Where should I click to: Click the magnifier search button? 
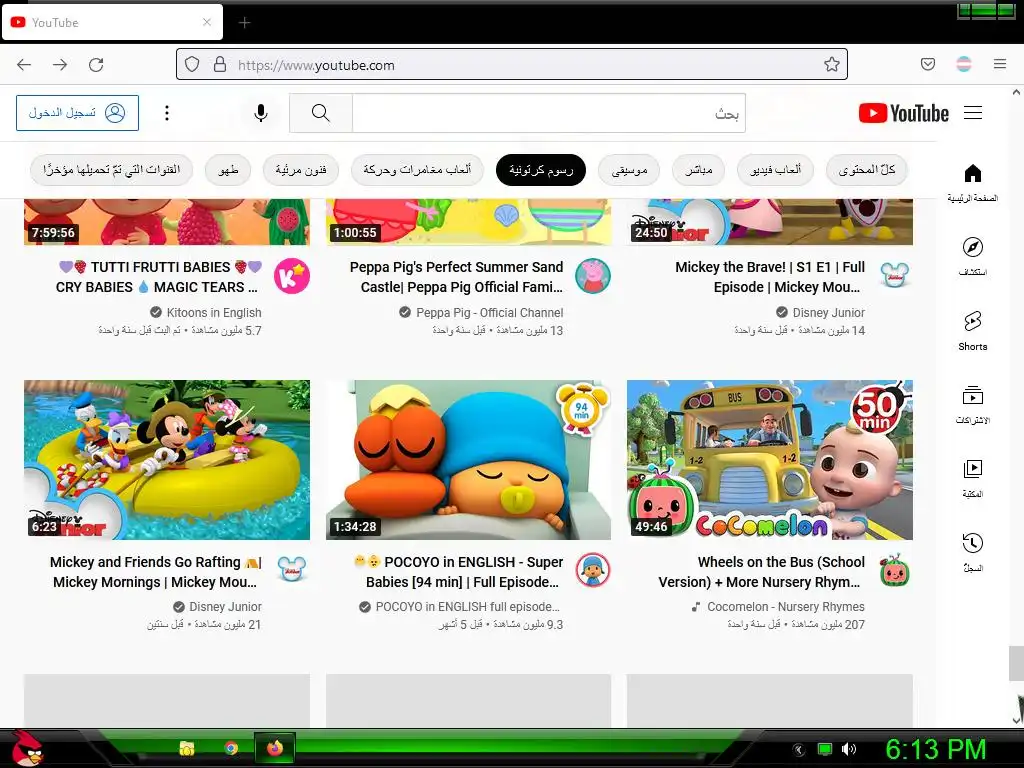point(321,113)
